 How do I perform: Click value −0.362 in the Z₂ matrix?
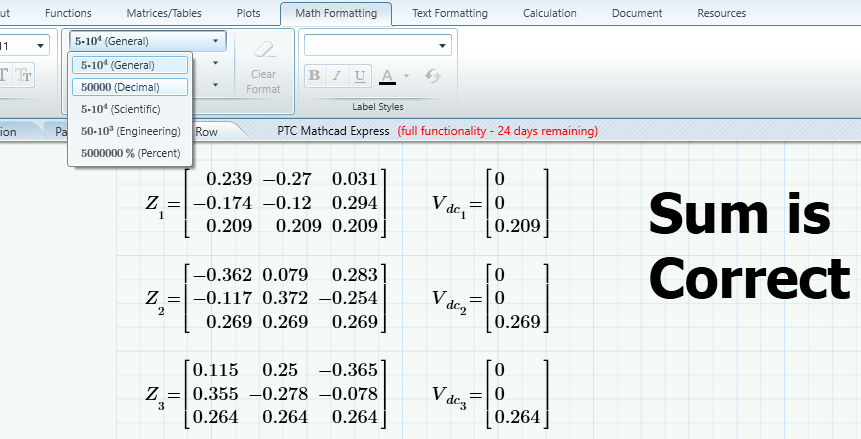click(x=222, y=275)
